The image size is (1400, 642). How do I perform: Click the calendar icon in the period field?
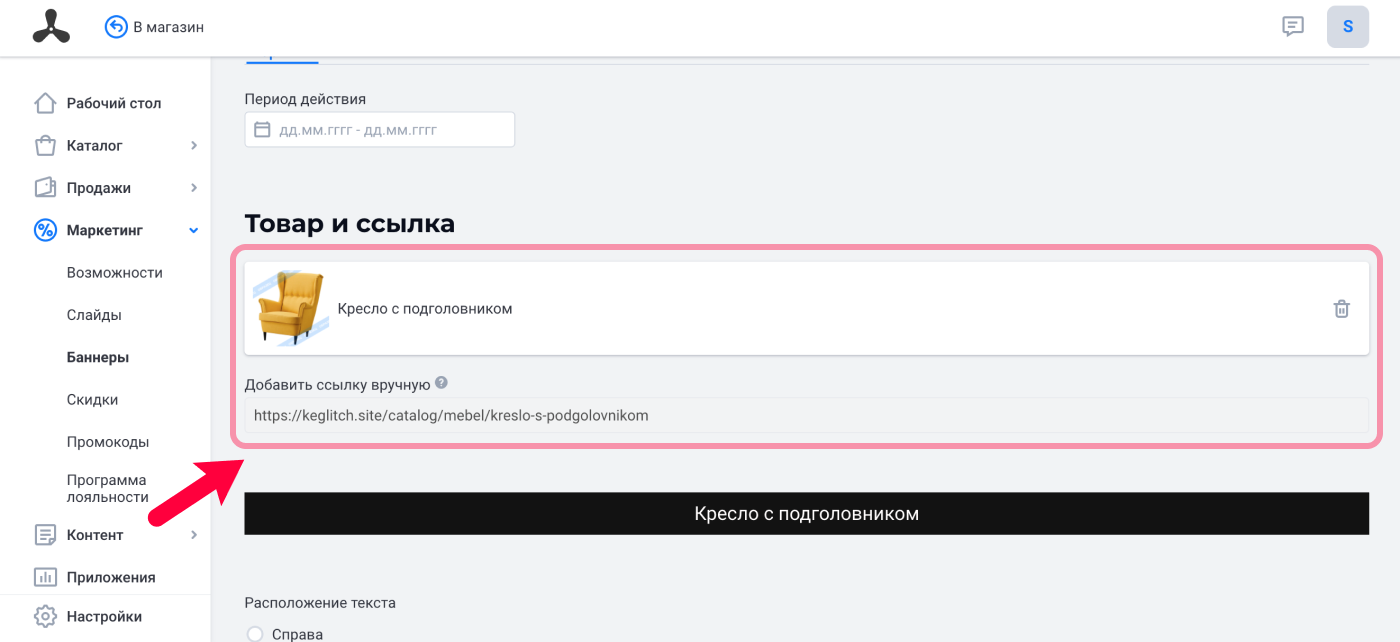[x=263, y=130]
